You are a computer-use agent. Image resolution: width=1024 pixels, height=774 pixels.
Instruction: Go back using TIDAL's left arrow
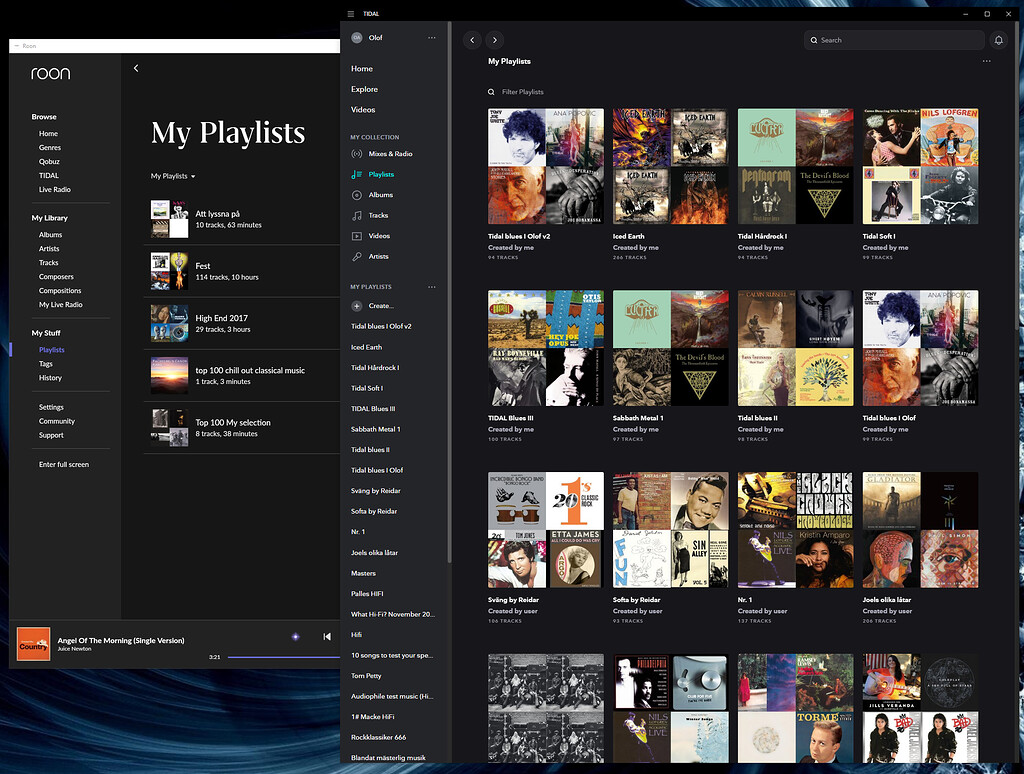[x=472, y=39]
